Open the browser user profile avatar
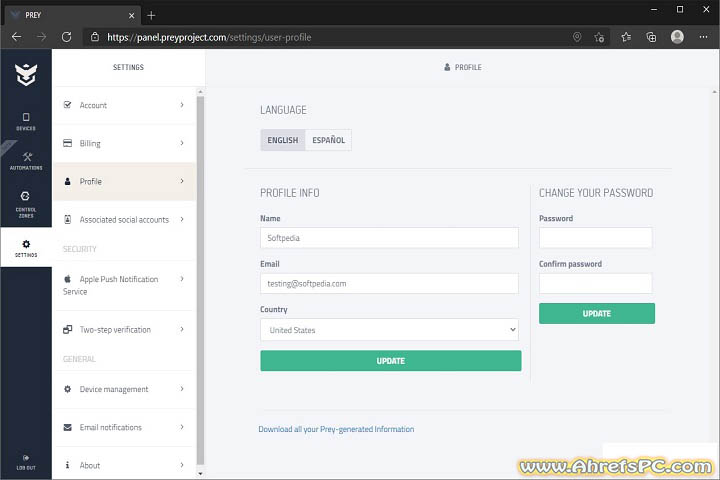Screen dimensions: 720x480 pos(677,36)
